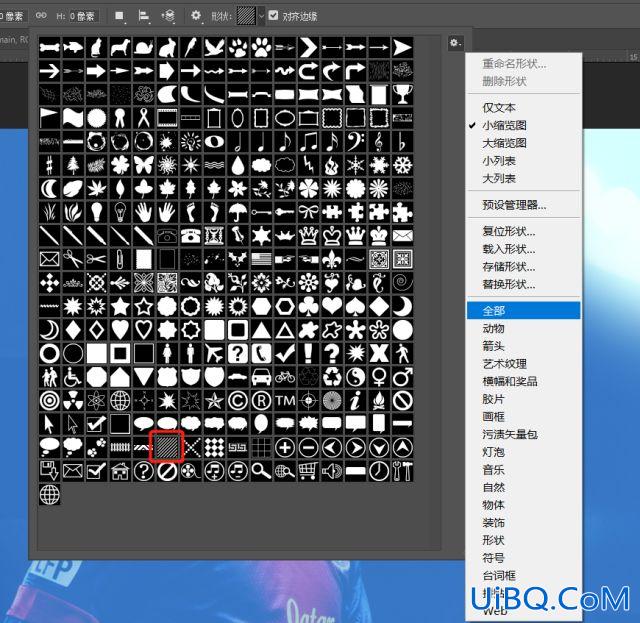Open path operations options
The width and height of the screenshot is (640, 623).
point(119,16)
